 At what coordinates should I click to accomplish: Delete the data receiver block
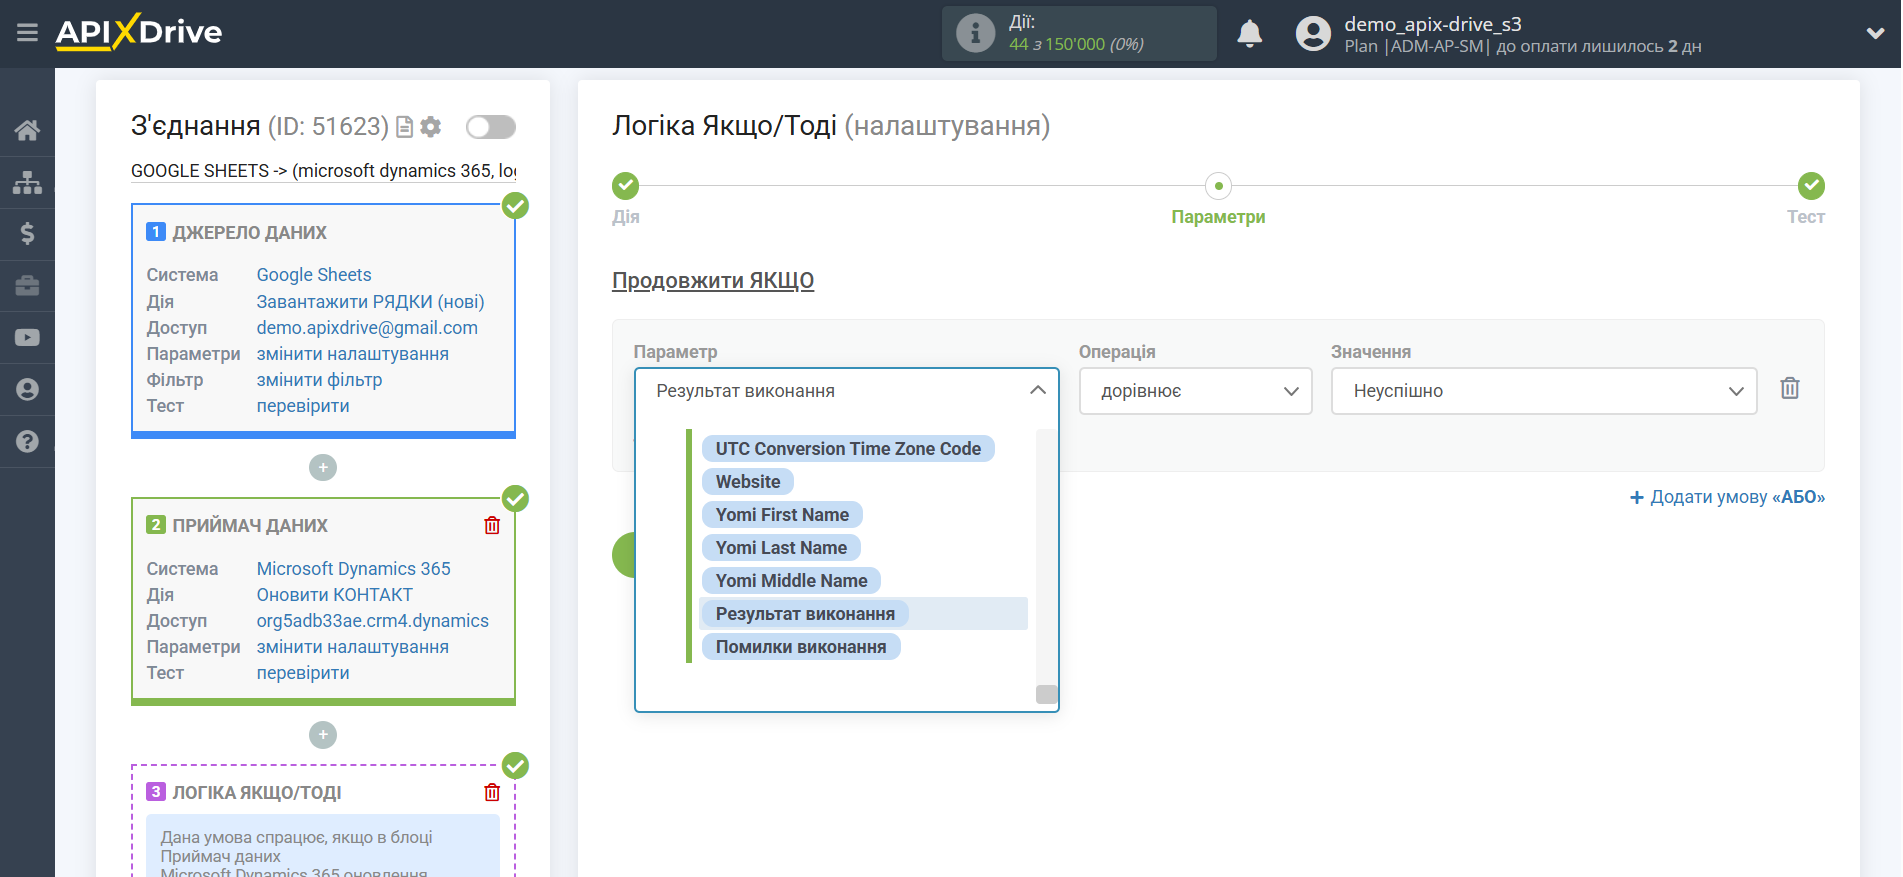pyautogui.click(x=492, y=525)
